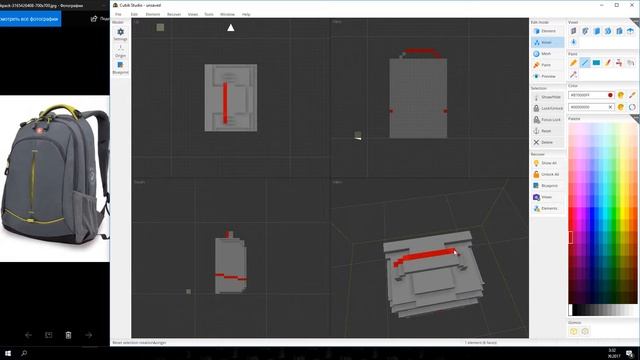Toggle the second Gizmos icon

(x=585, y=331)
